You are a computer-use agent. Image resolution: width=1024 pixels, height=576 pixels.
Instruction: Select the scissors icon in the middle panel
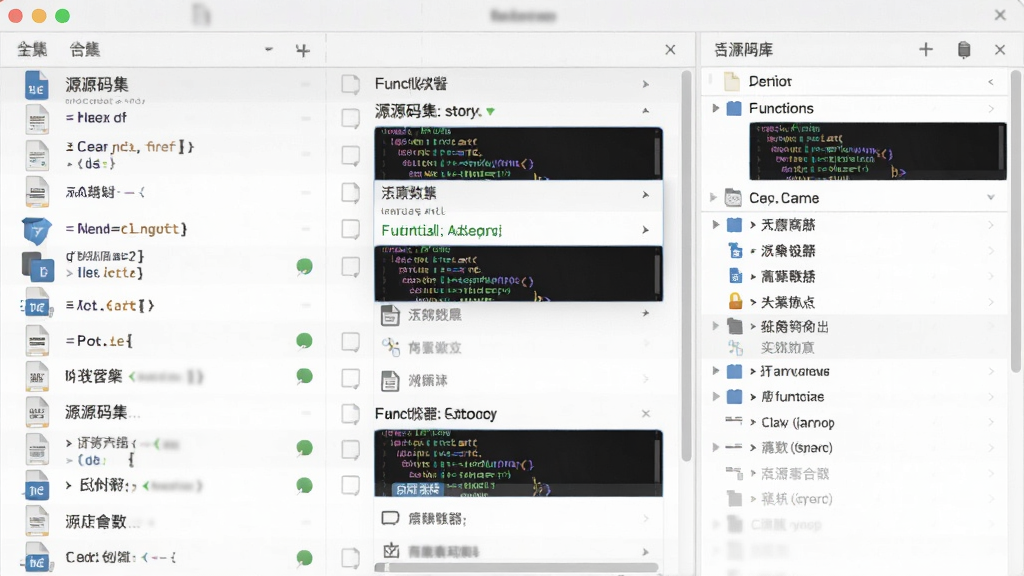[391, 347]
